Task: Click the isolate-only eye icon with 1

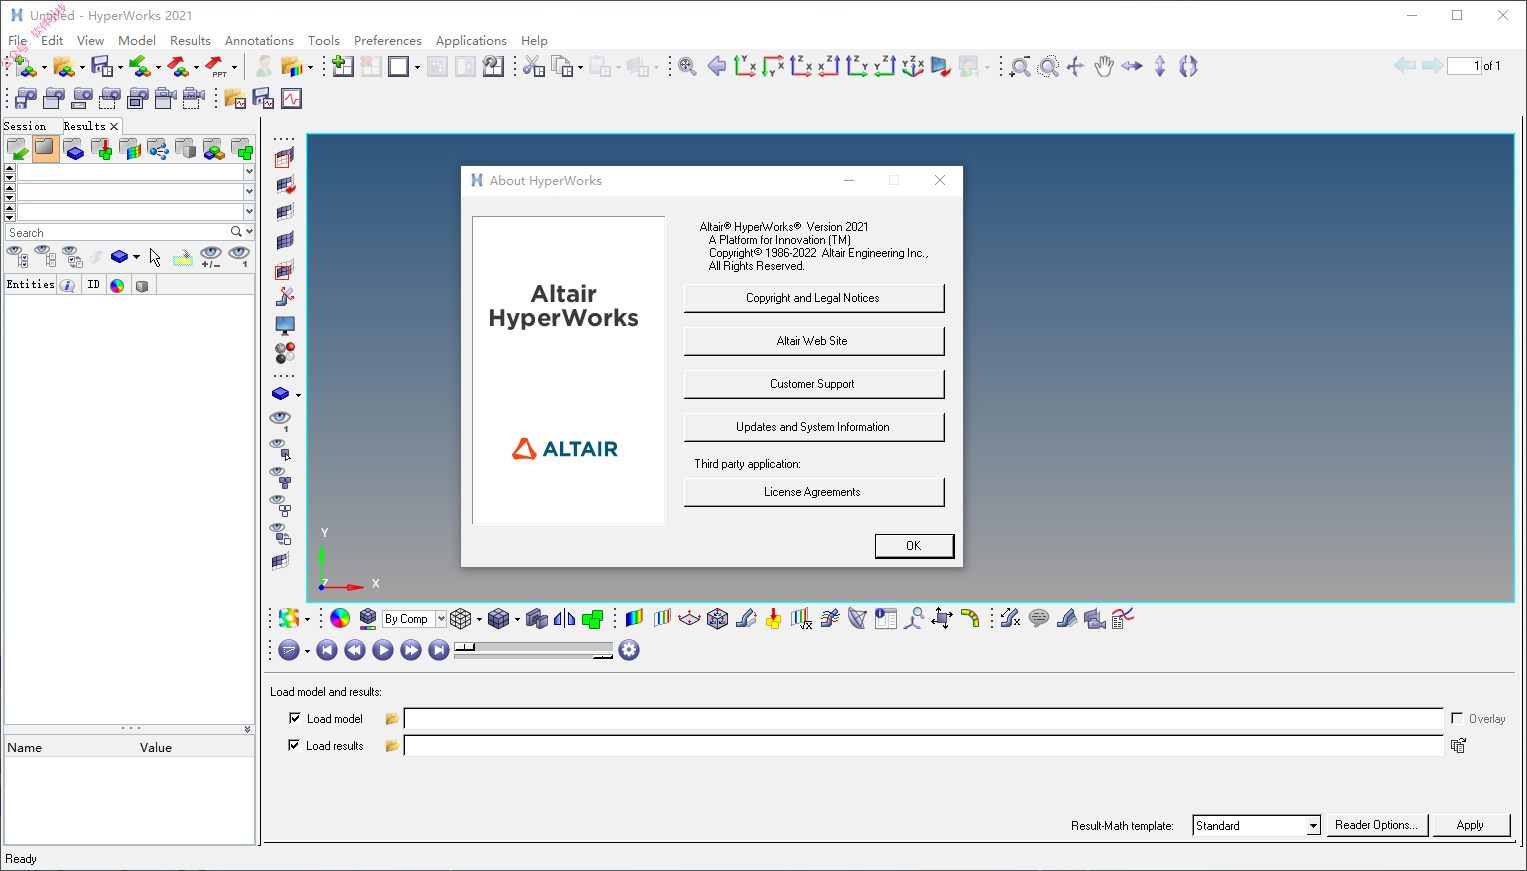Action: 239,257
